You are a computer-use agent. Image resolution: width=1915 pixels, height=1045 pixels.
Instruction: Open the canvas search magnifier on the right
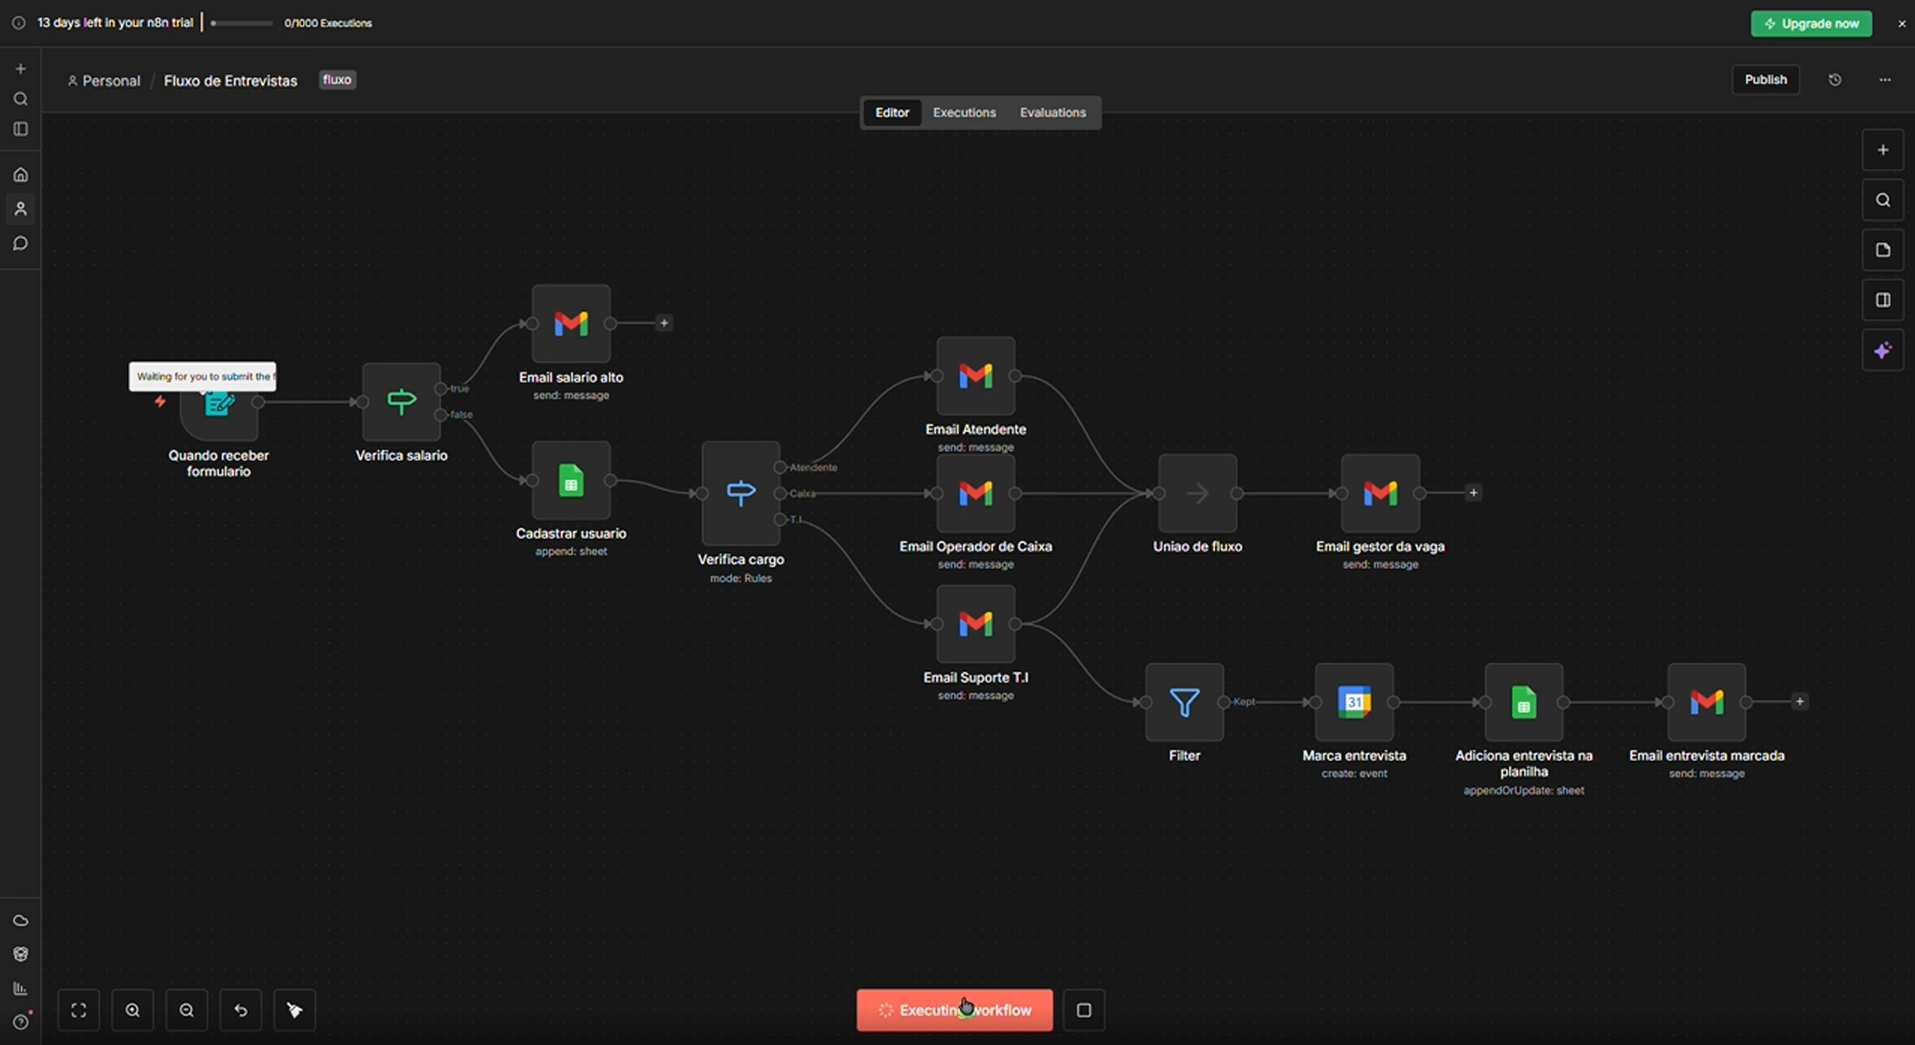point(1883,200)
